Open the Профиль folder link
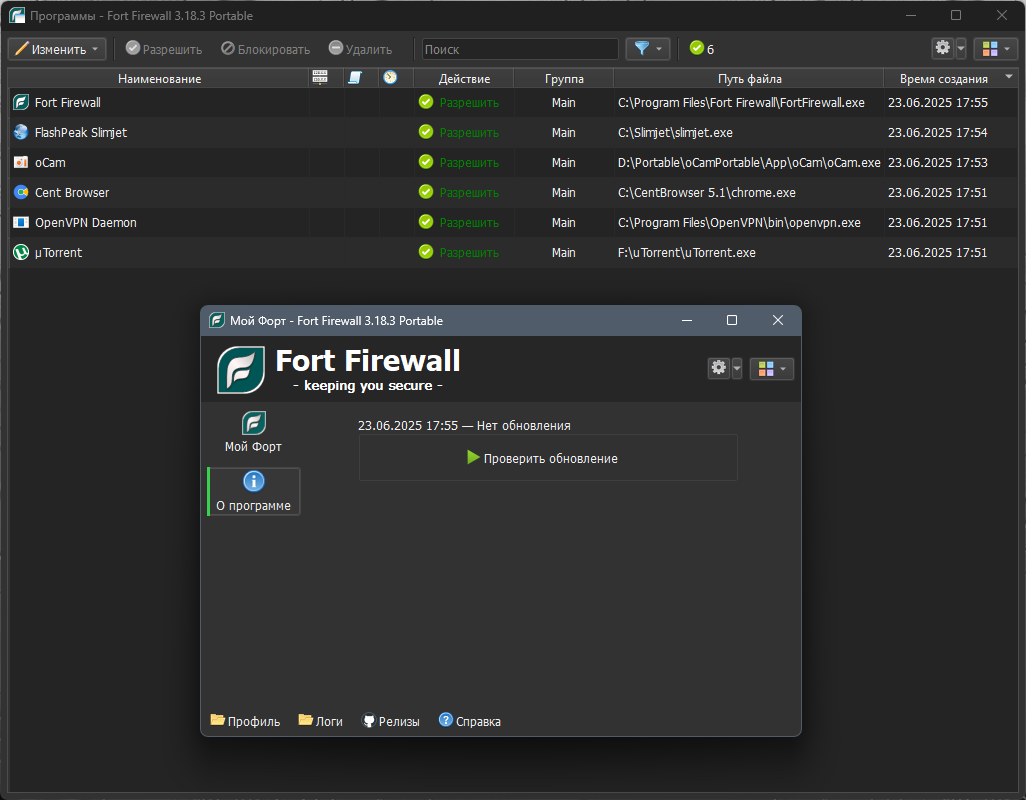 coord(245,721)
